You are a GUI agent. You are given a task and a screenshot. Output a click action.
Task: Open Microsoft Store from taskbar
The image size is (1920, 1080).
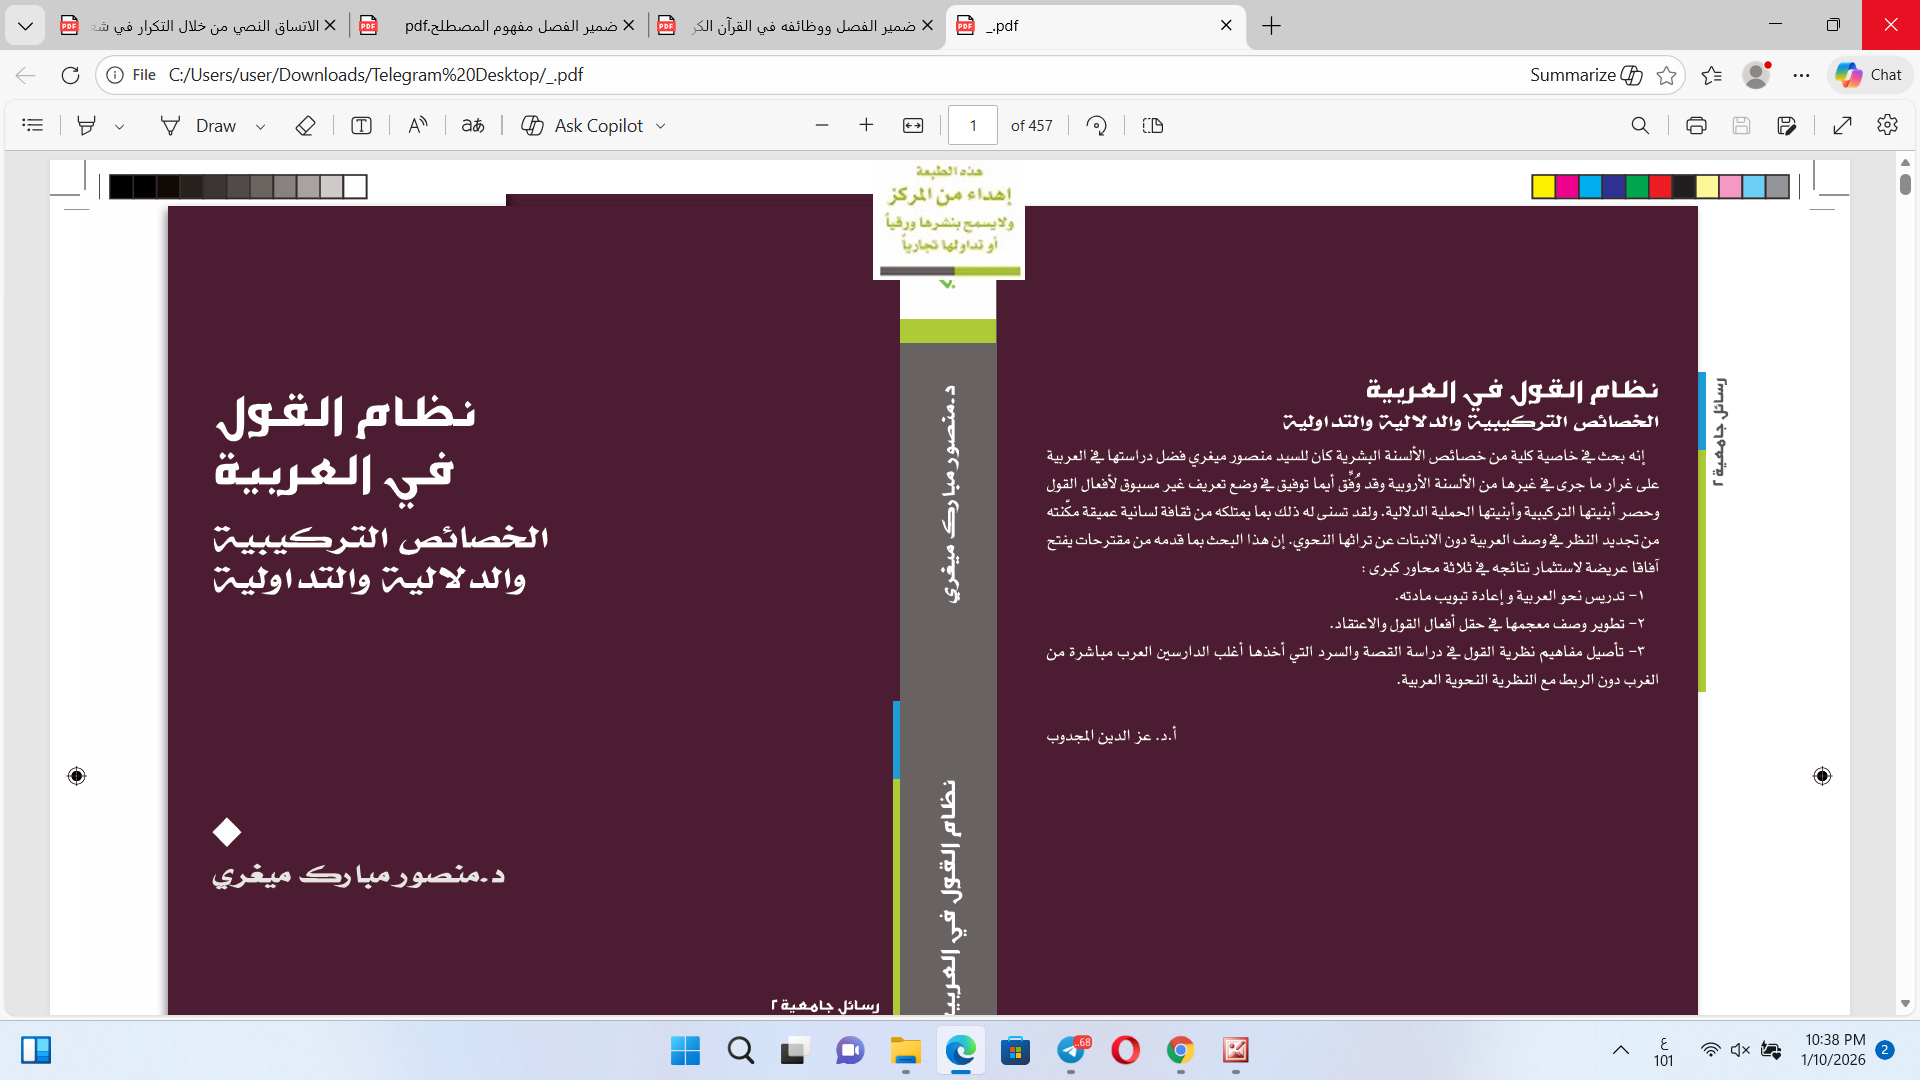pyautogui.click(x=1016, y=1051)
